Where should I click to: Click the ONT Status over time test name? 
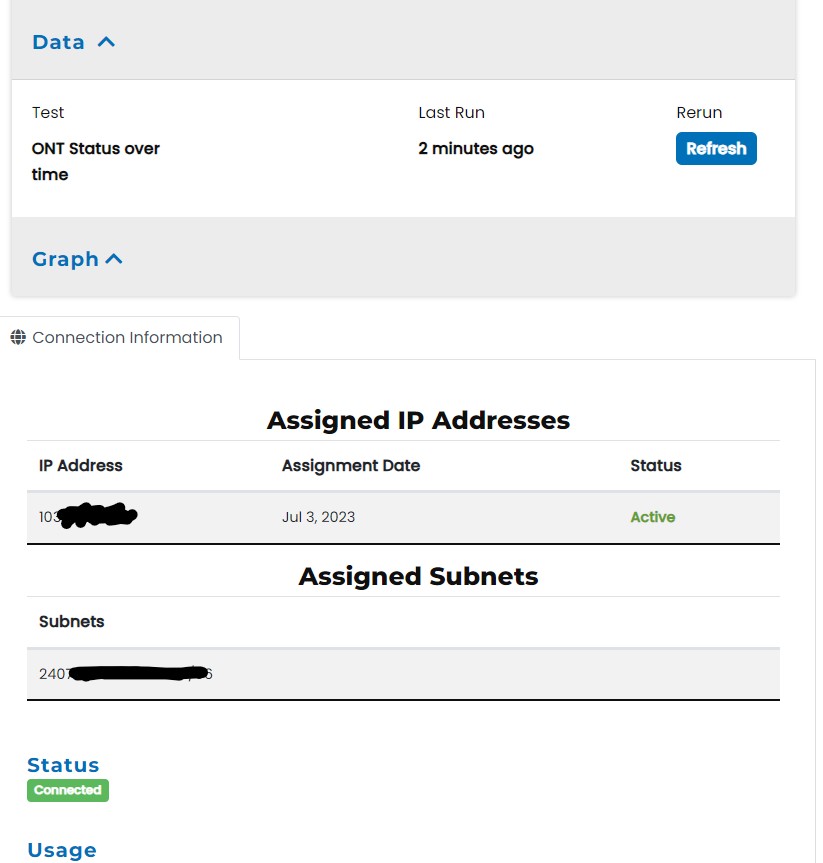tap(96, 161)
